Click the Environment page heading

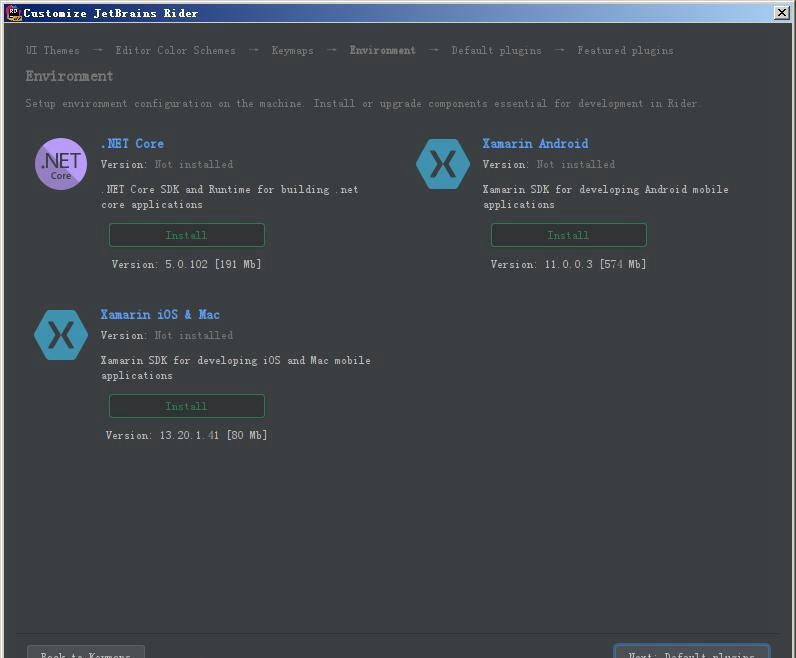[70, 76]
